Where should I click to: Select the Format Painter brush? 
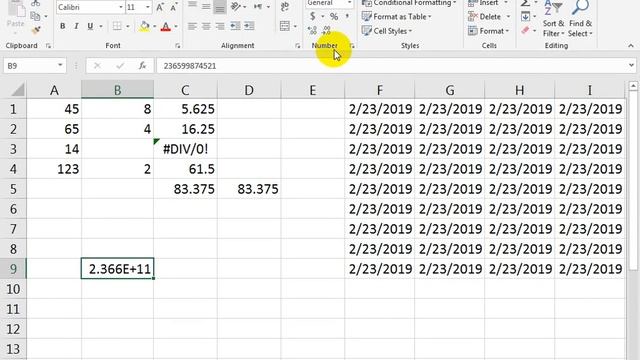(x=36, y=30)
